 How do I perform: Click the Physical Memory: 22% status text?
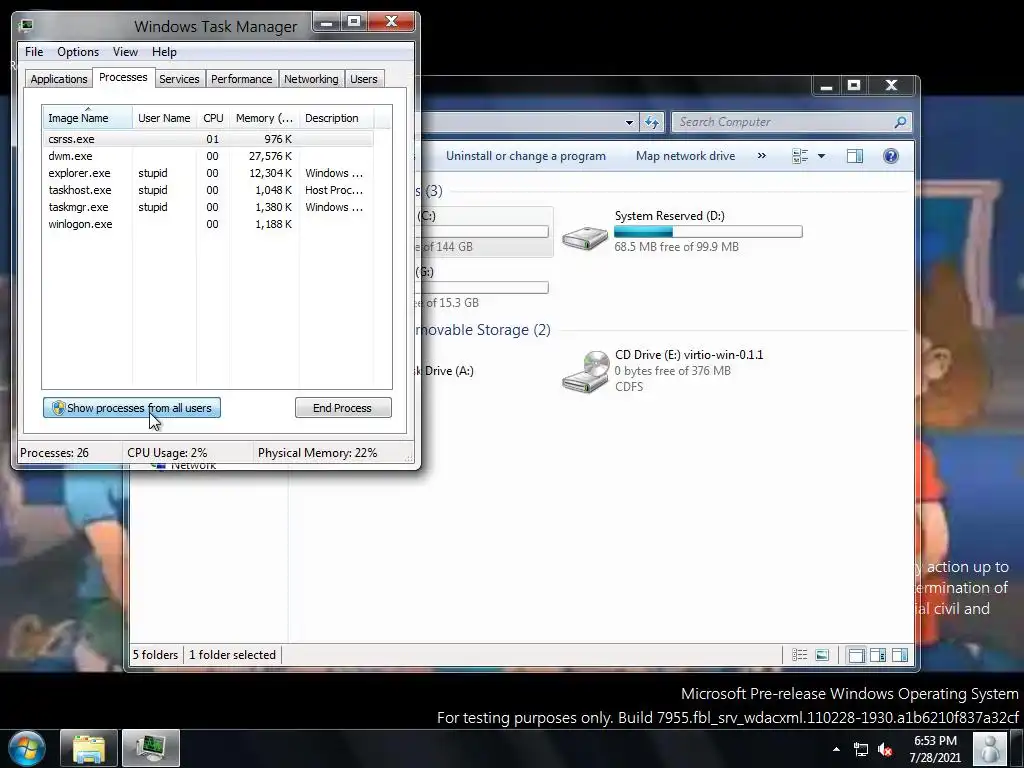click(x=317, y=453)
